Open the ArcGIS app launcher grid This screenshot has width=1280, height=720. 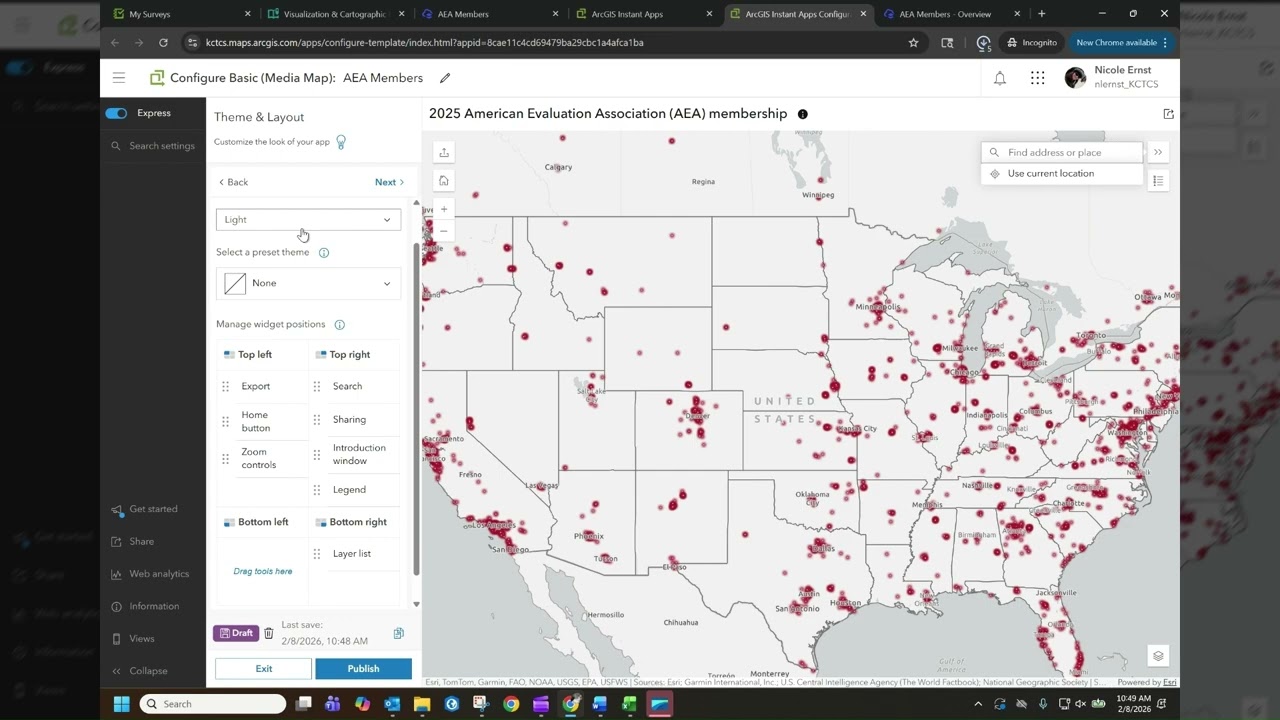click(1037, 78)
